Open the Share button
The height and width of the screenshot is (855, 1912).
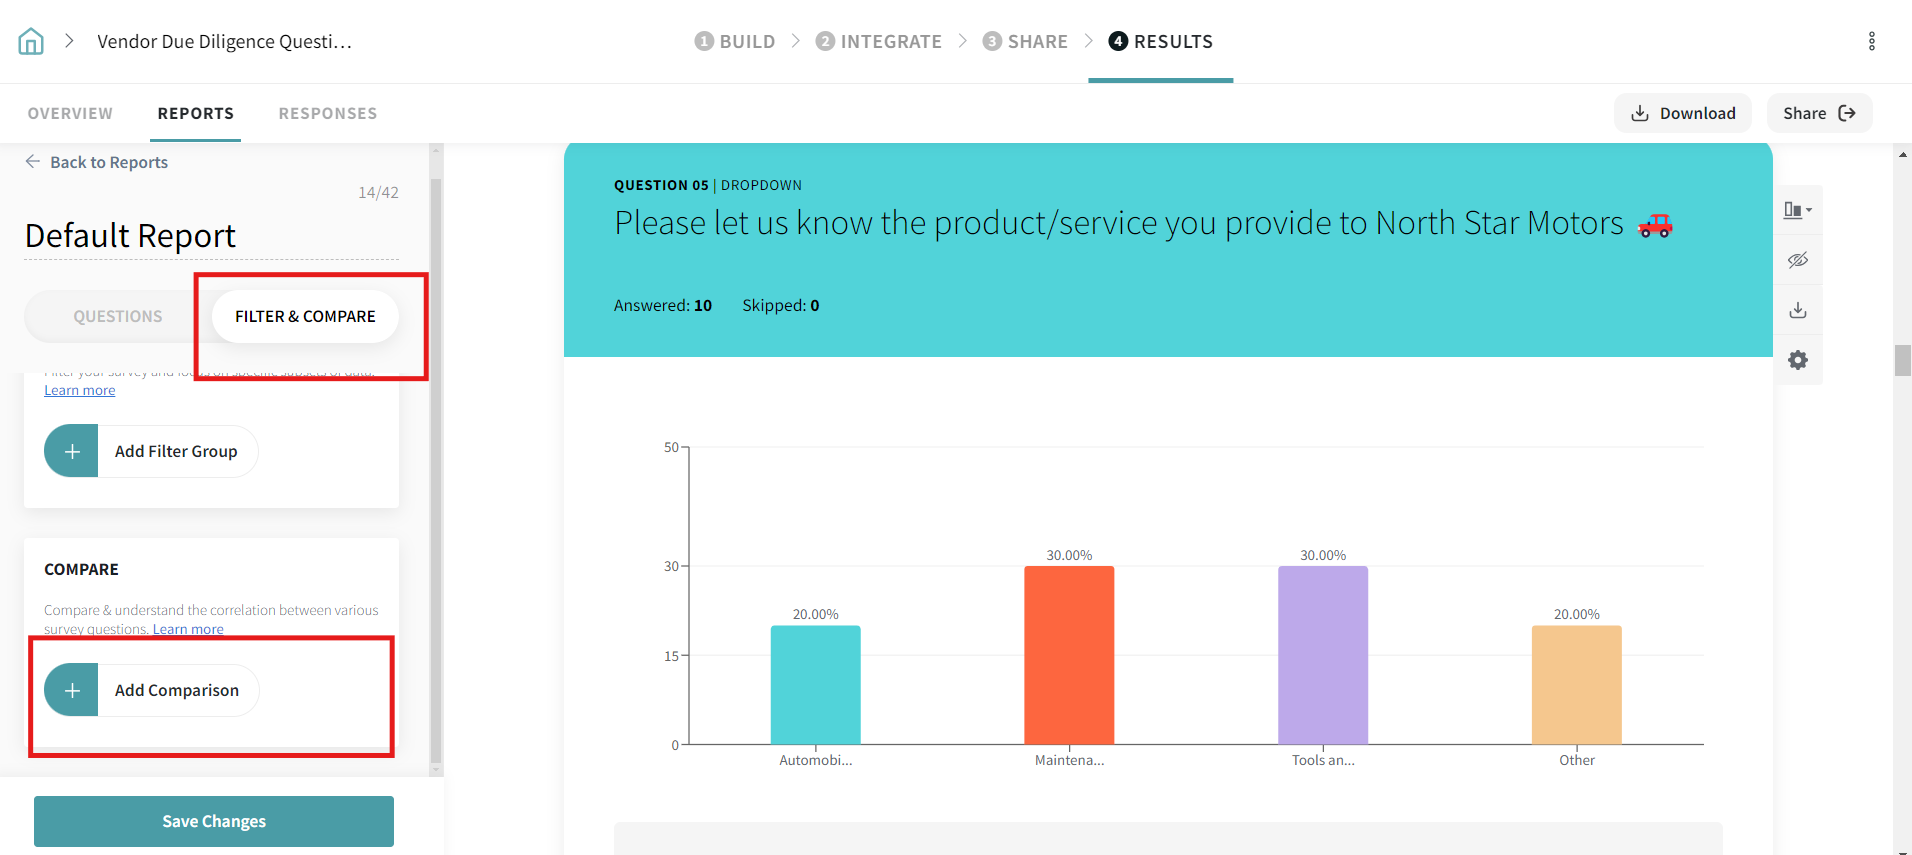pos(1818,114)
